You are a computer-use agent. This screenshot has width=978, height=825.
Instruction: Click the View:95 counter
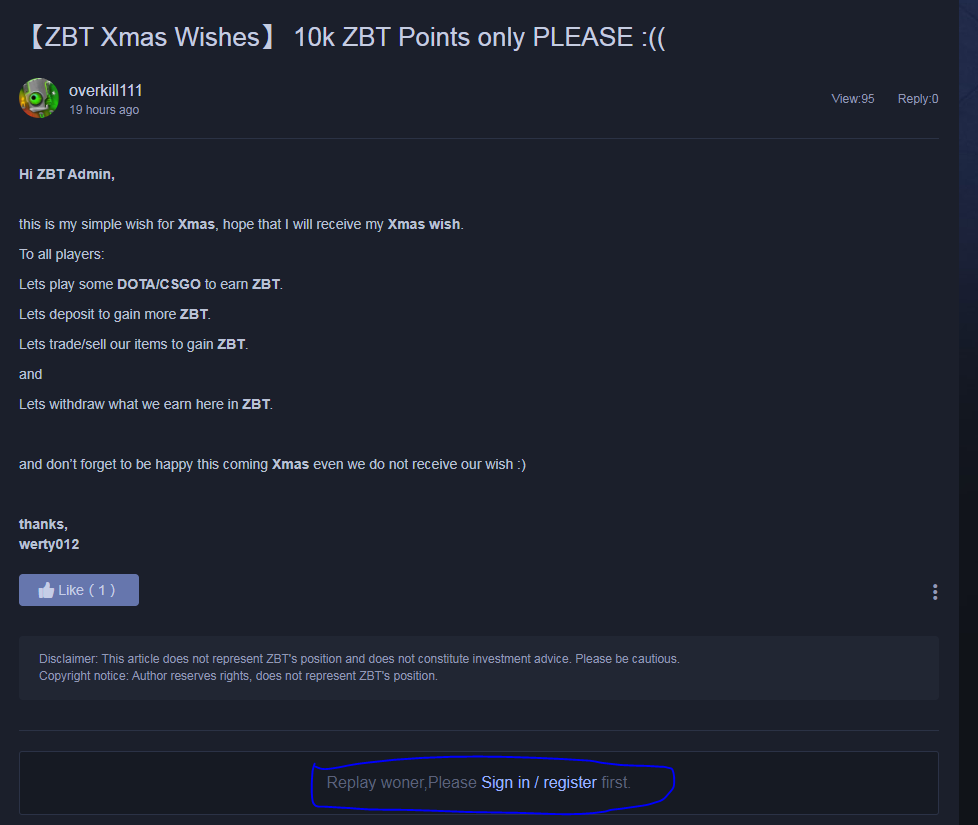click(853, 99)
